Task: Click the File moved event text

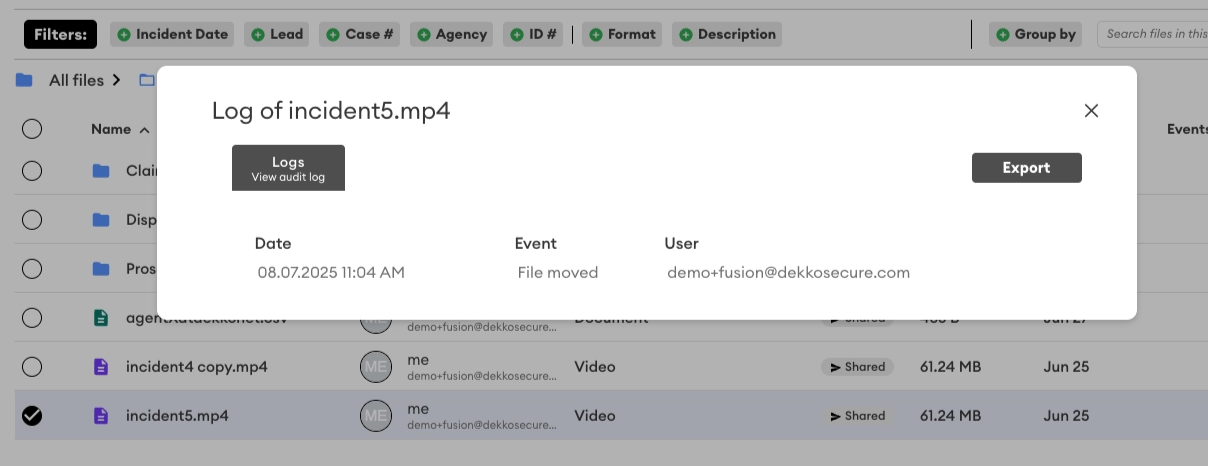Action: coord(558,272)
